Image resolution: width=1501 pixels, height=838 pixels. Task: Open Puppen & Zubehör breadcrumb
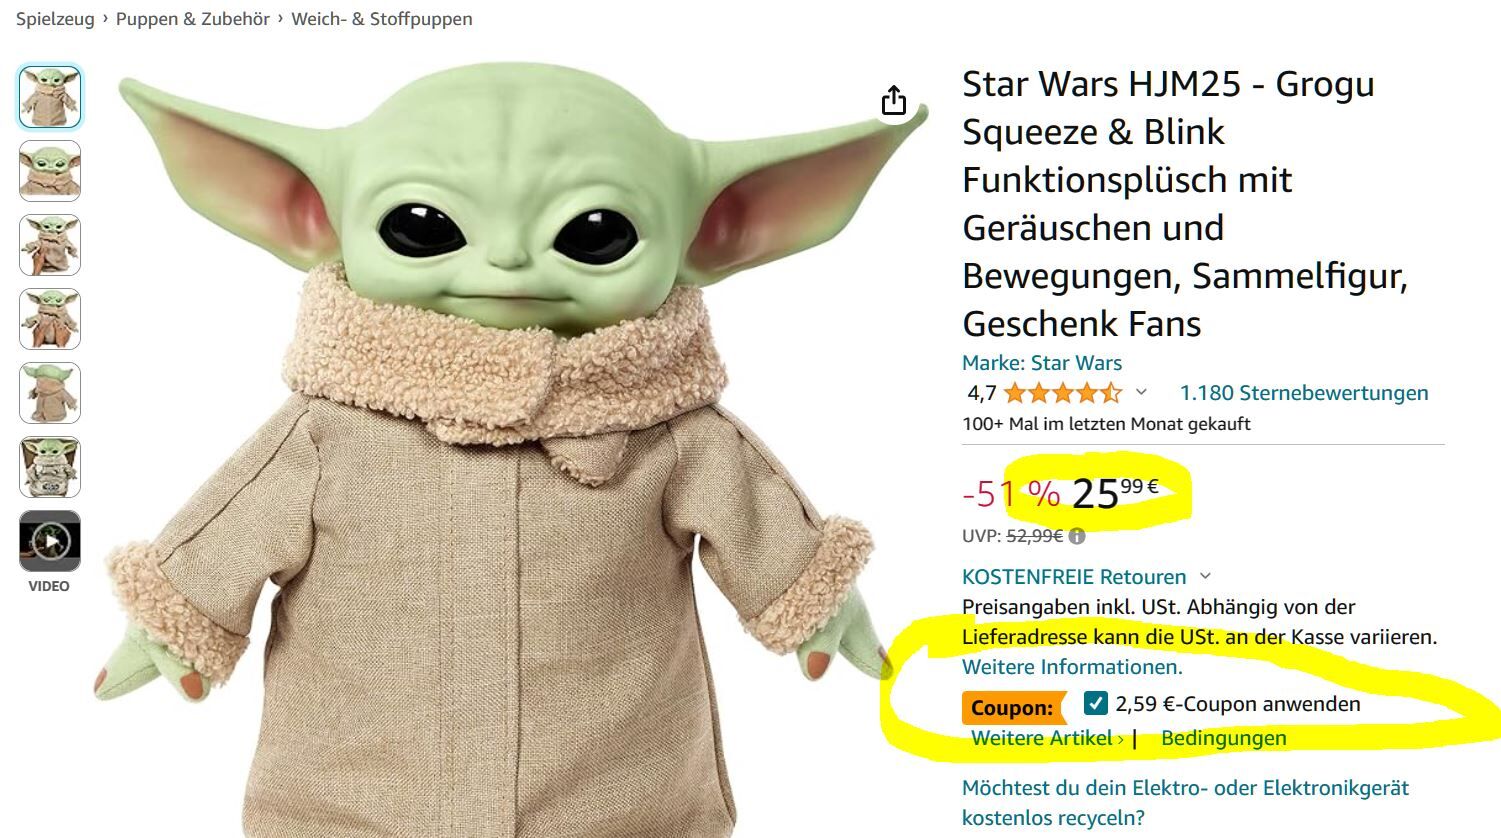[193, 19]
